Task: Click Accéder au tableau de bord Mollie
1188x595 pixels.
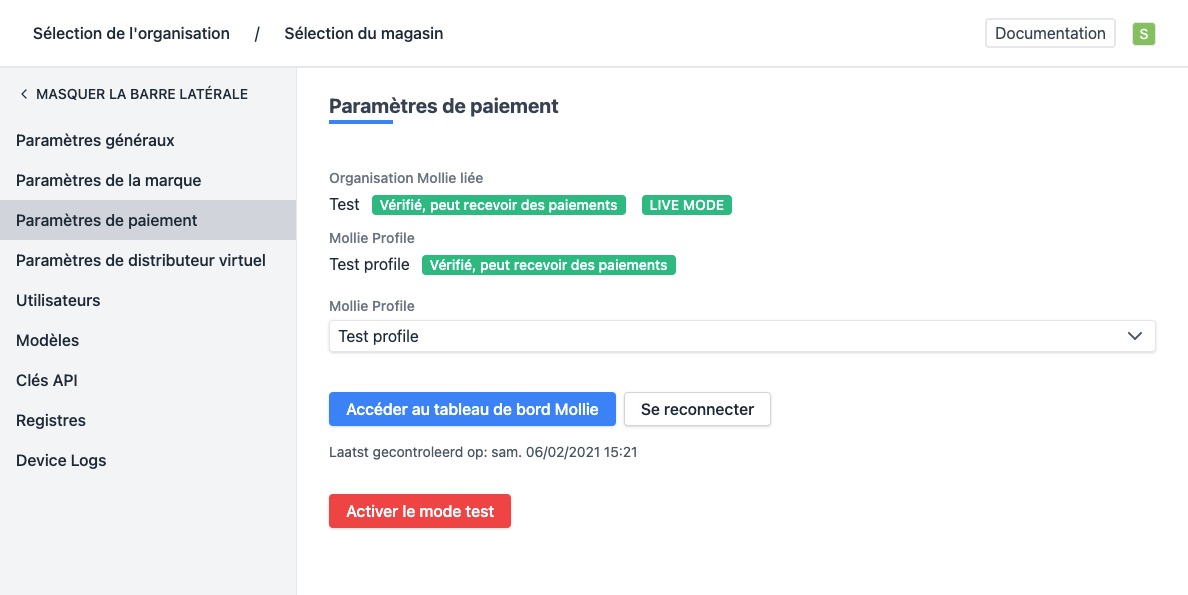Action: (x=472, y=409)
